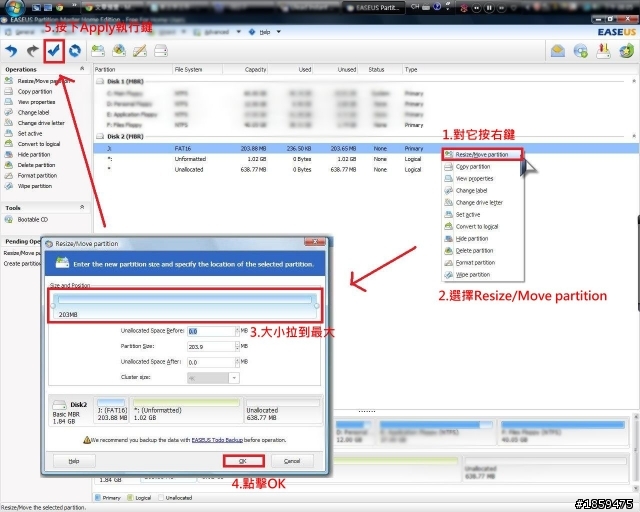
Task: Choose Change drive letter from the context menu
Action: [x=479, y=203]
